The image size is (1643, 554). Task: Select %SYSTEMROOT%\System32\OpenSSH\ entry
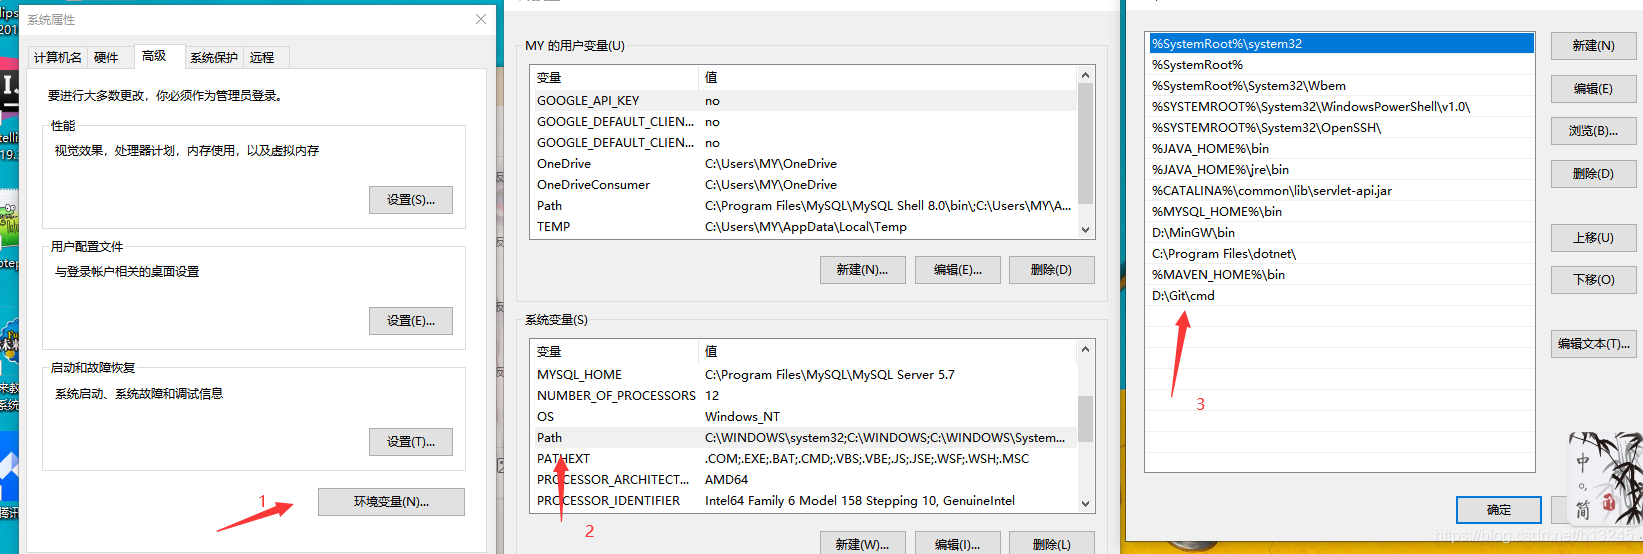tap(1340, 128)
